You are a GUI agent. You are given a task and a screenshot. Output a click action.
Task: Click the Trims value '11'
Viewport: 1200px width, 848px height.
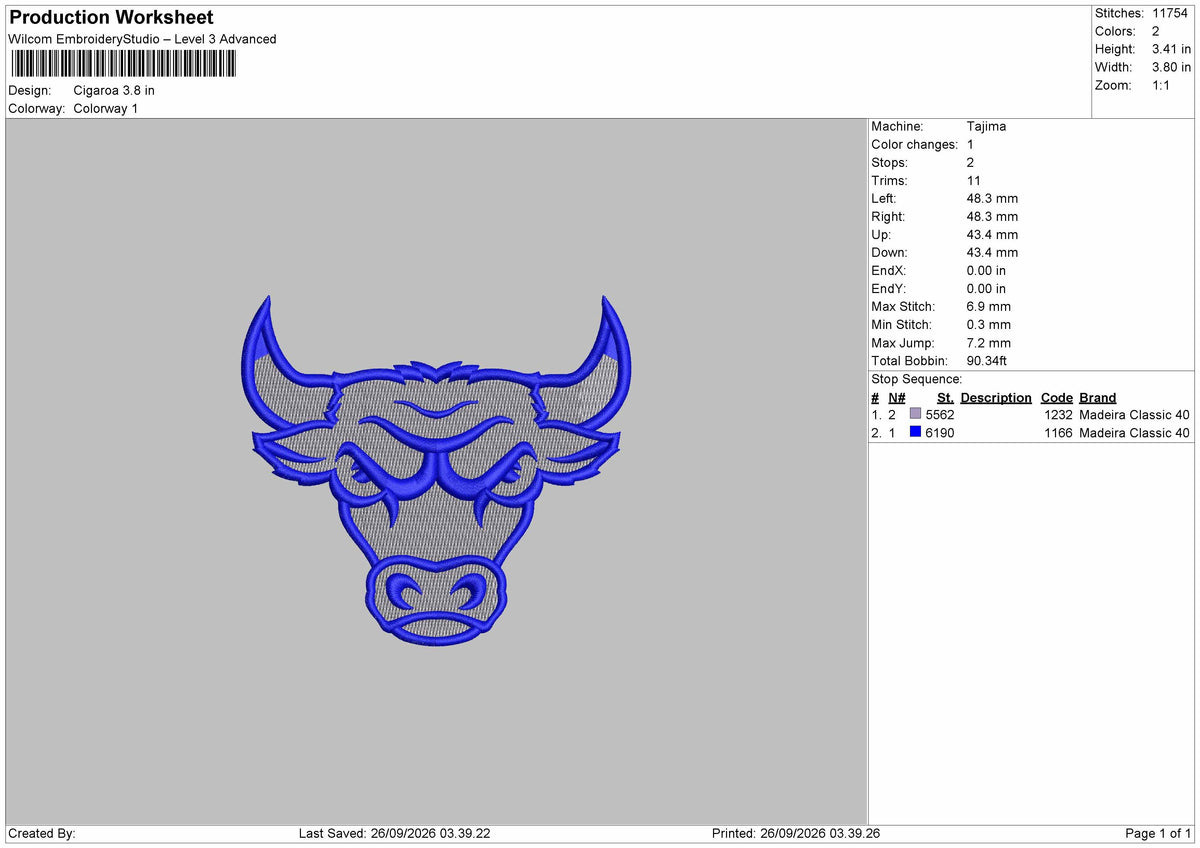pyautogui.click(x=973, y=180)
